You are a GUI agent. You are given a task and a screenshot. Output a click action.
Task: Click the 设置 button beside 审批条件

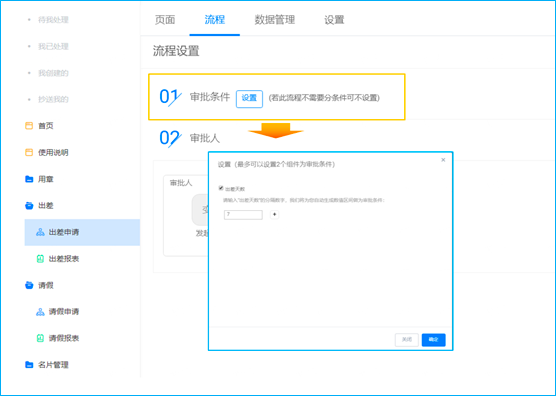click(249, 99)
